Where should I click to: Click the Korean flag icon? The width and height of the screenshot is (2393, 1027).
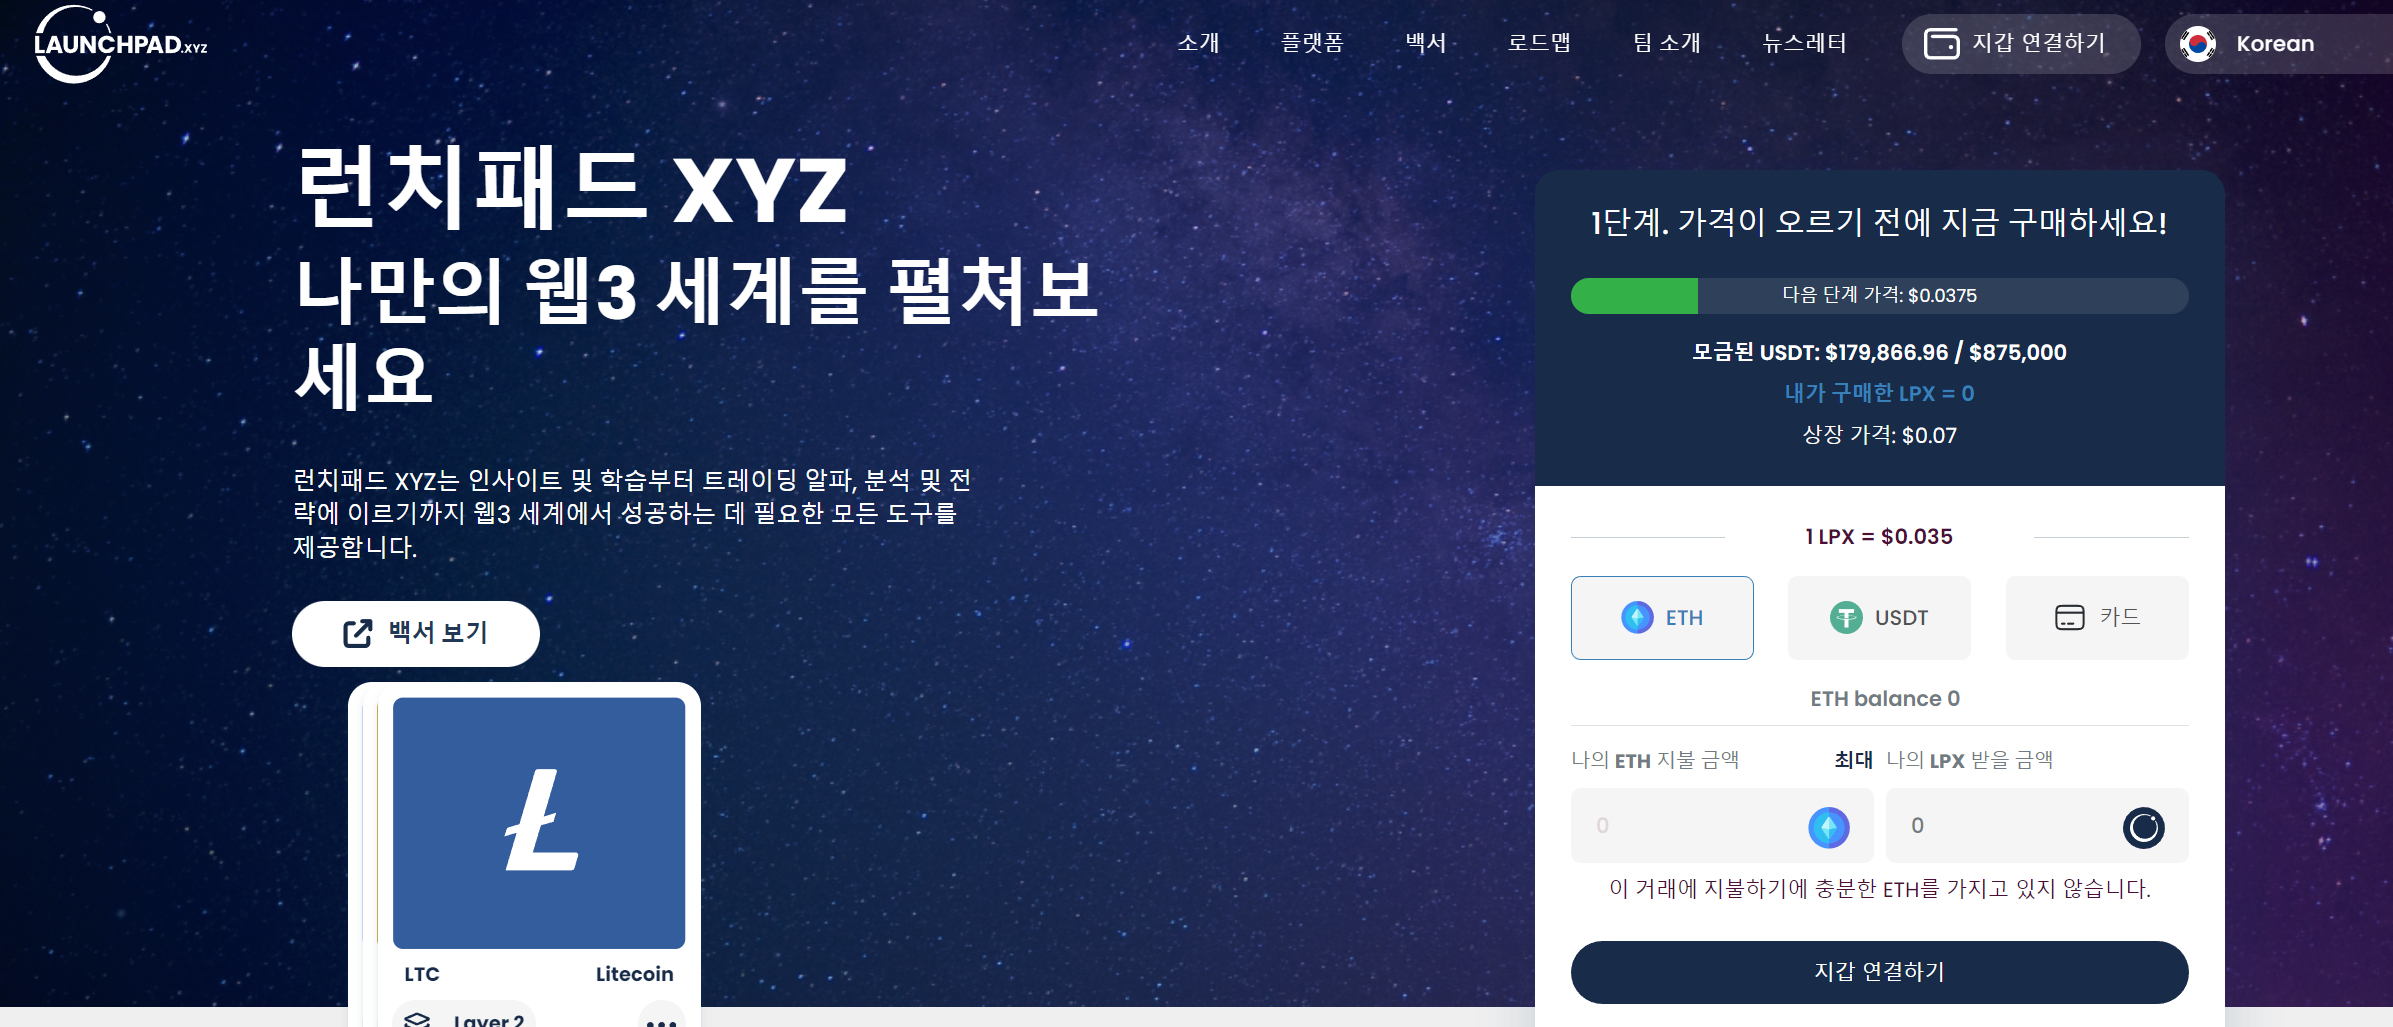(x=2198, y=44)
